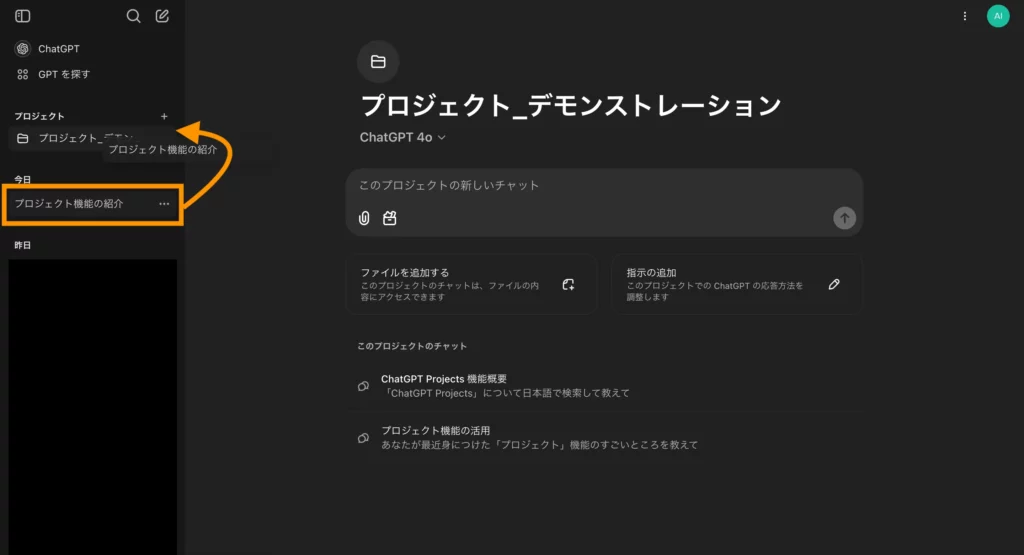Open the tools icon beside paperclip
The width and height of the screenshot is (1024, 555).
[390, 218]
